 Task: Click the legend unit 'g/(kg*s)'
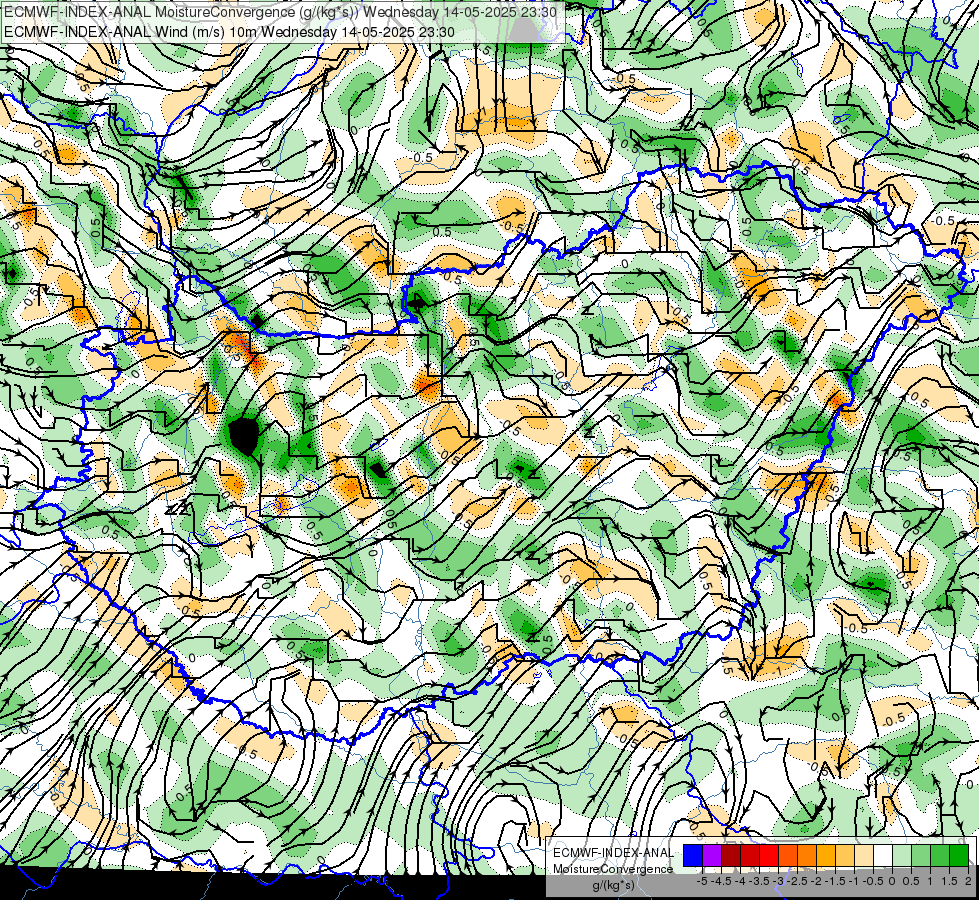tap(614, 885)
